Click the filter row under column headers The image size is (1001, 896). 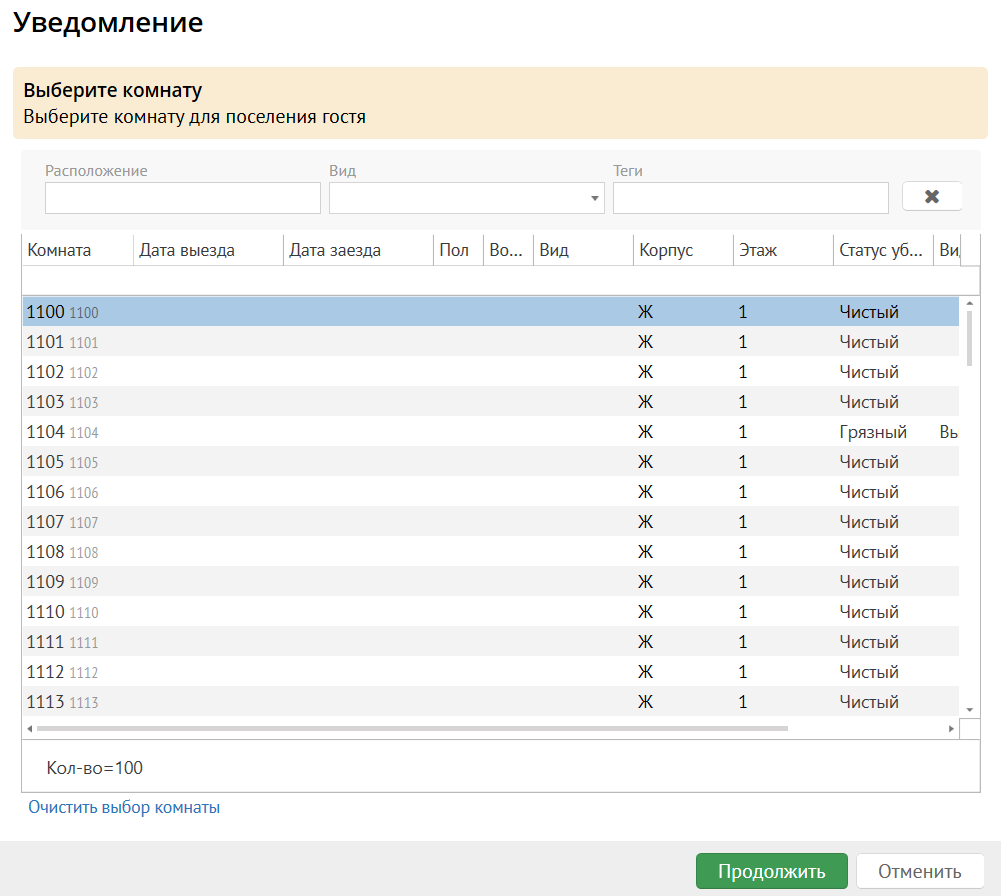[490, 280]
